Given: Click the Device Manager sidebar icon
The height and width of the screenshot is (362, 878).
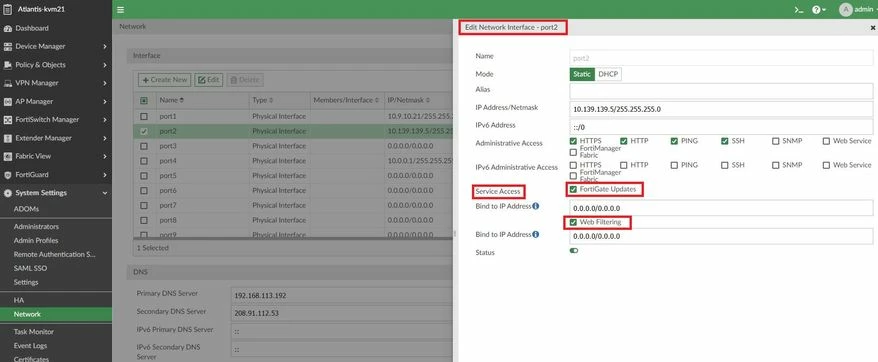Looking at the screenshot, I should click(8, 47).
